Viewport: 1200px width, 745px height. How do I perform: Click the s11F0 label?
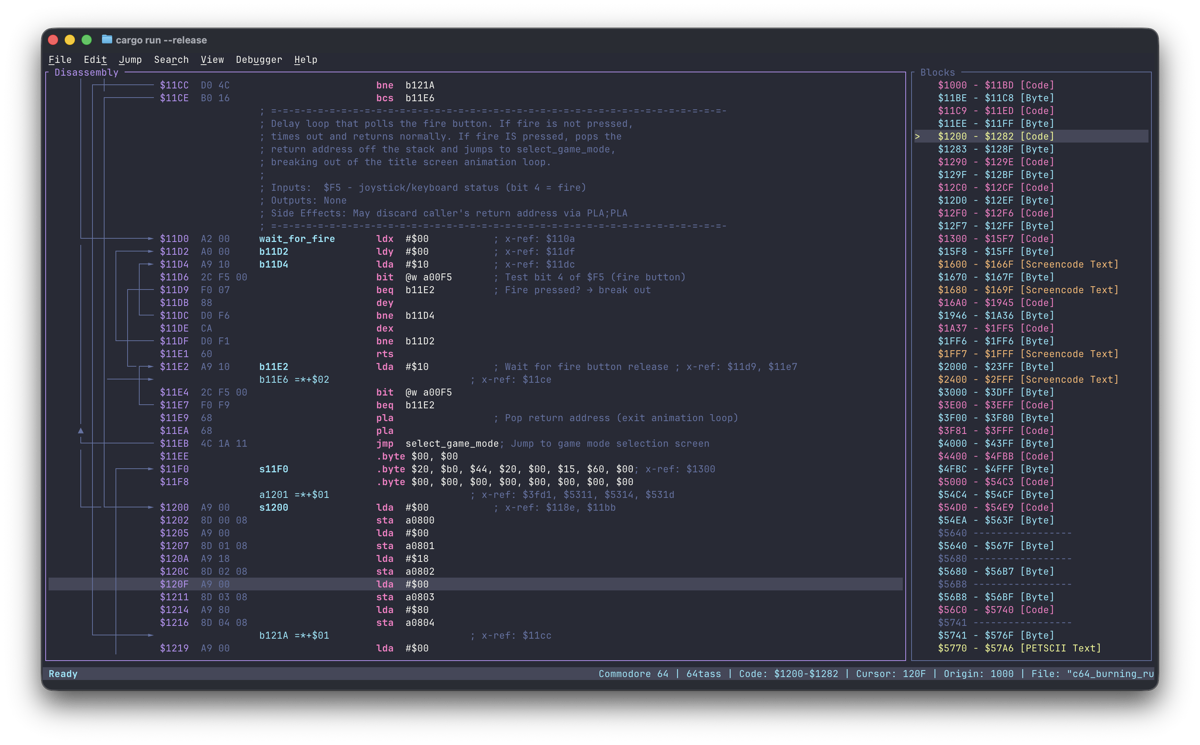[x=274, y=469]
